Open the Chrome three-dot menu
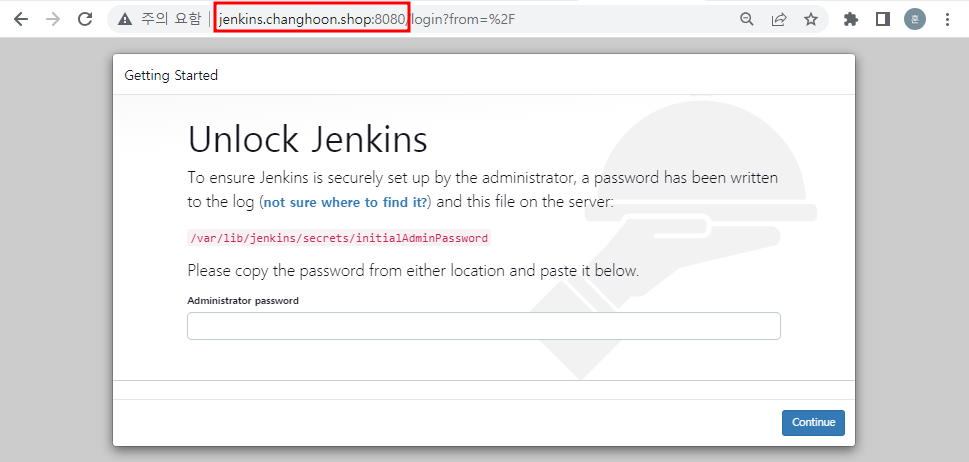The image size is (969, 462). click(x=947, y=19)
